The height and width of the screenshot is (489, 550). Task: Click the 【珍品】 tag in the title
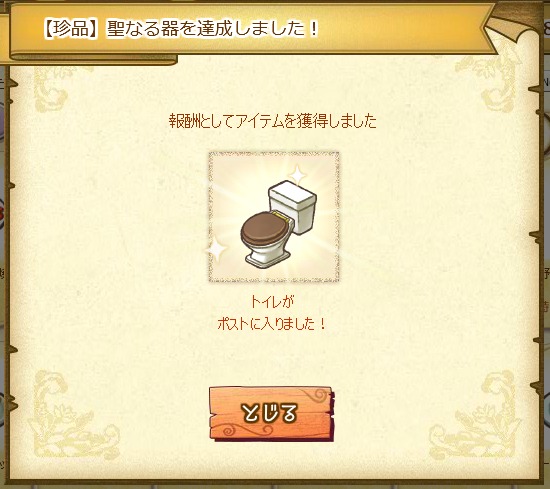(x=71, y=28)
